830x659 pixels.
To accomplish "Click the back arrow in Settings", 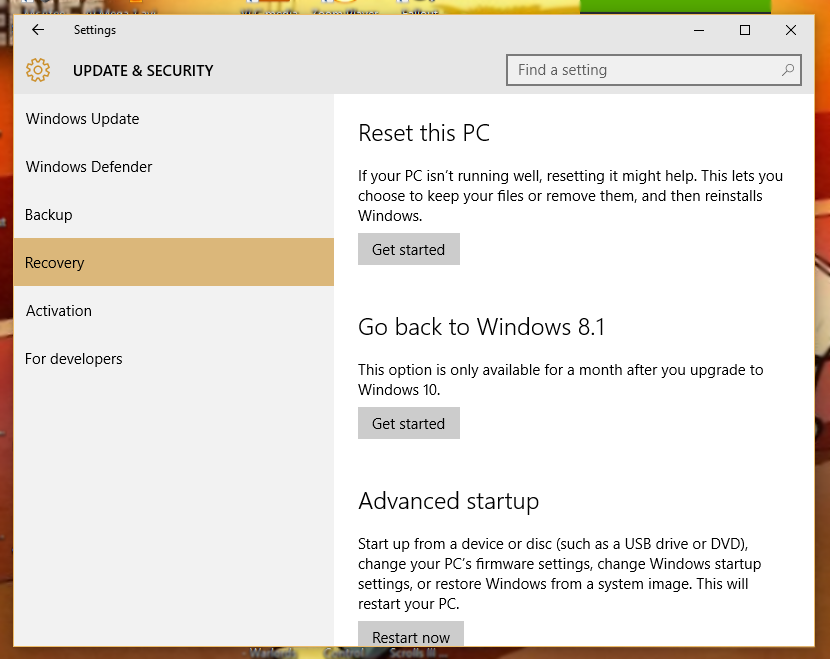I will [38, 30].
